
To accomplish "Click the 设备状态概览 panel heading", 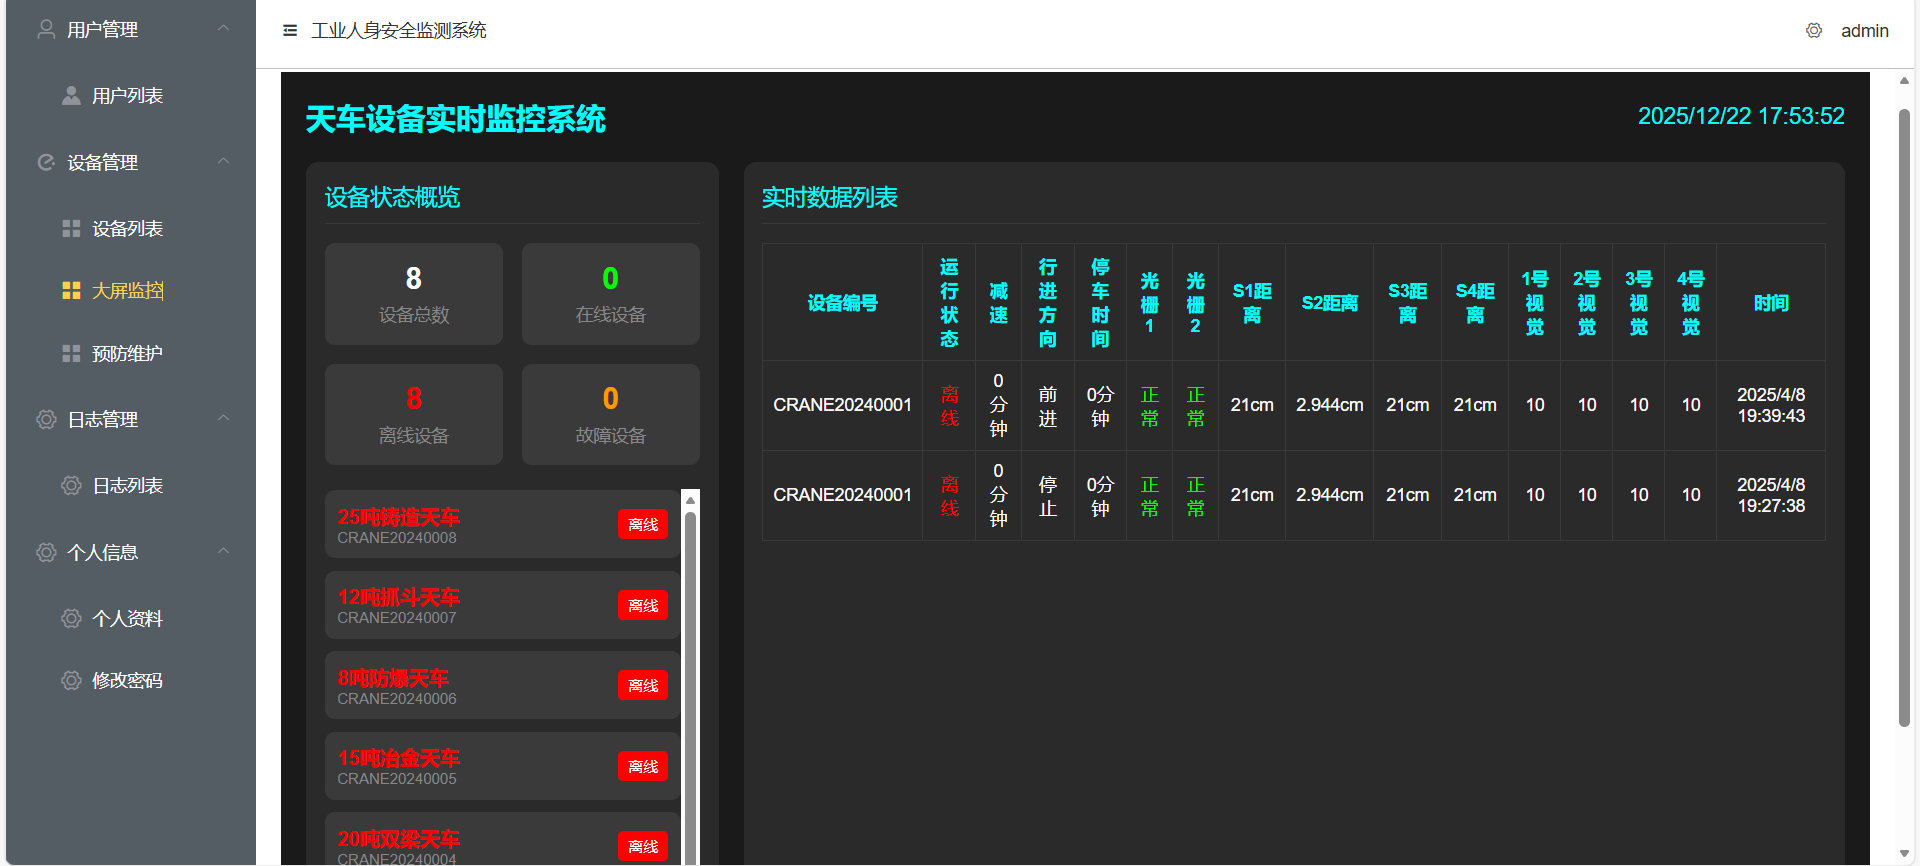I will 392,197.
